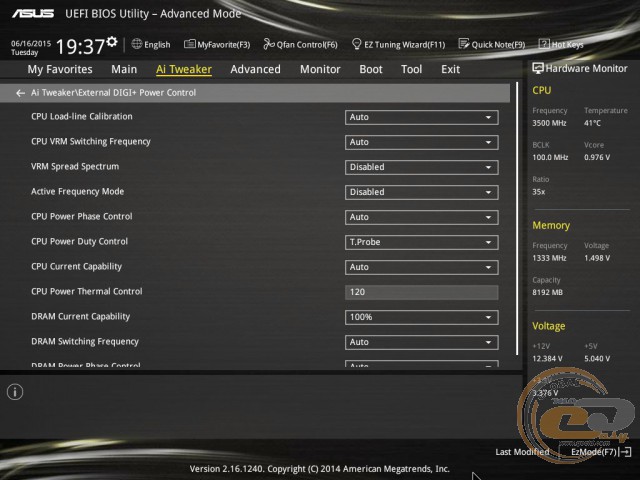The width and height of the screenshot is (640, 480).
Task: Expand CPU Current Capability dropdown
Action: pyautogui.click(x=421, y=267)
